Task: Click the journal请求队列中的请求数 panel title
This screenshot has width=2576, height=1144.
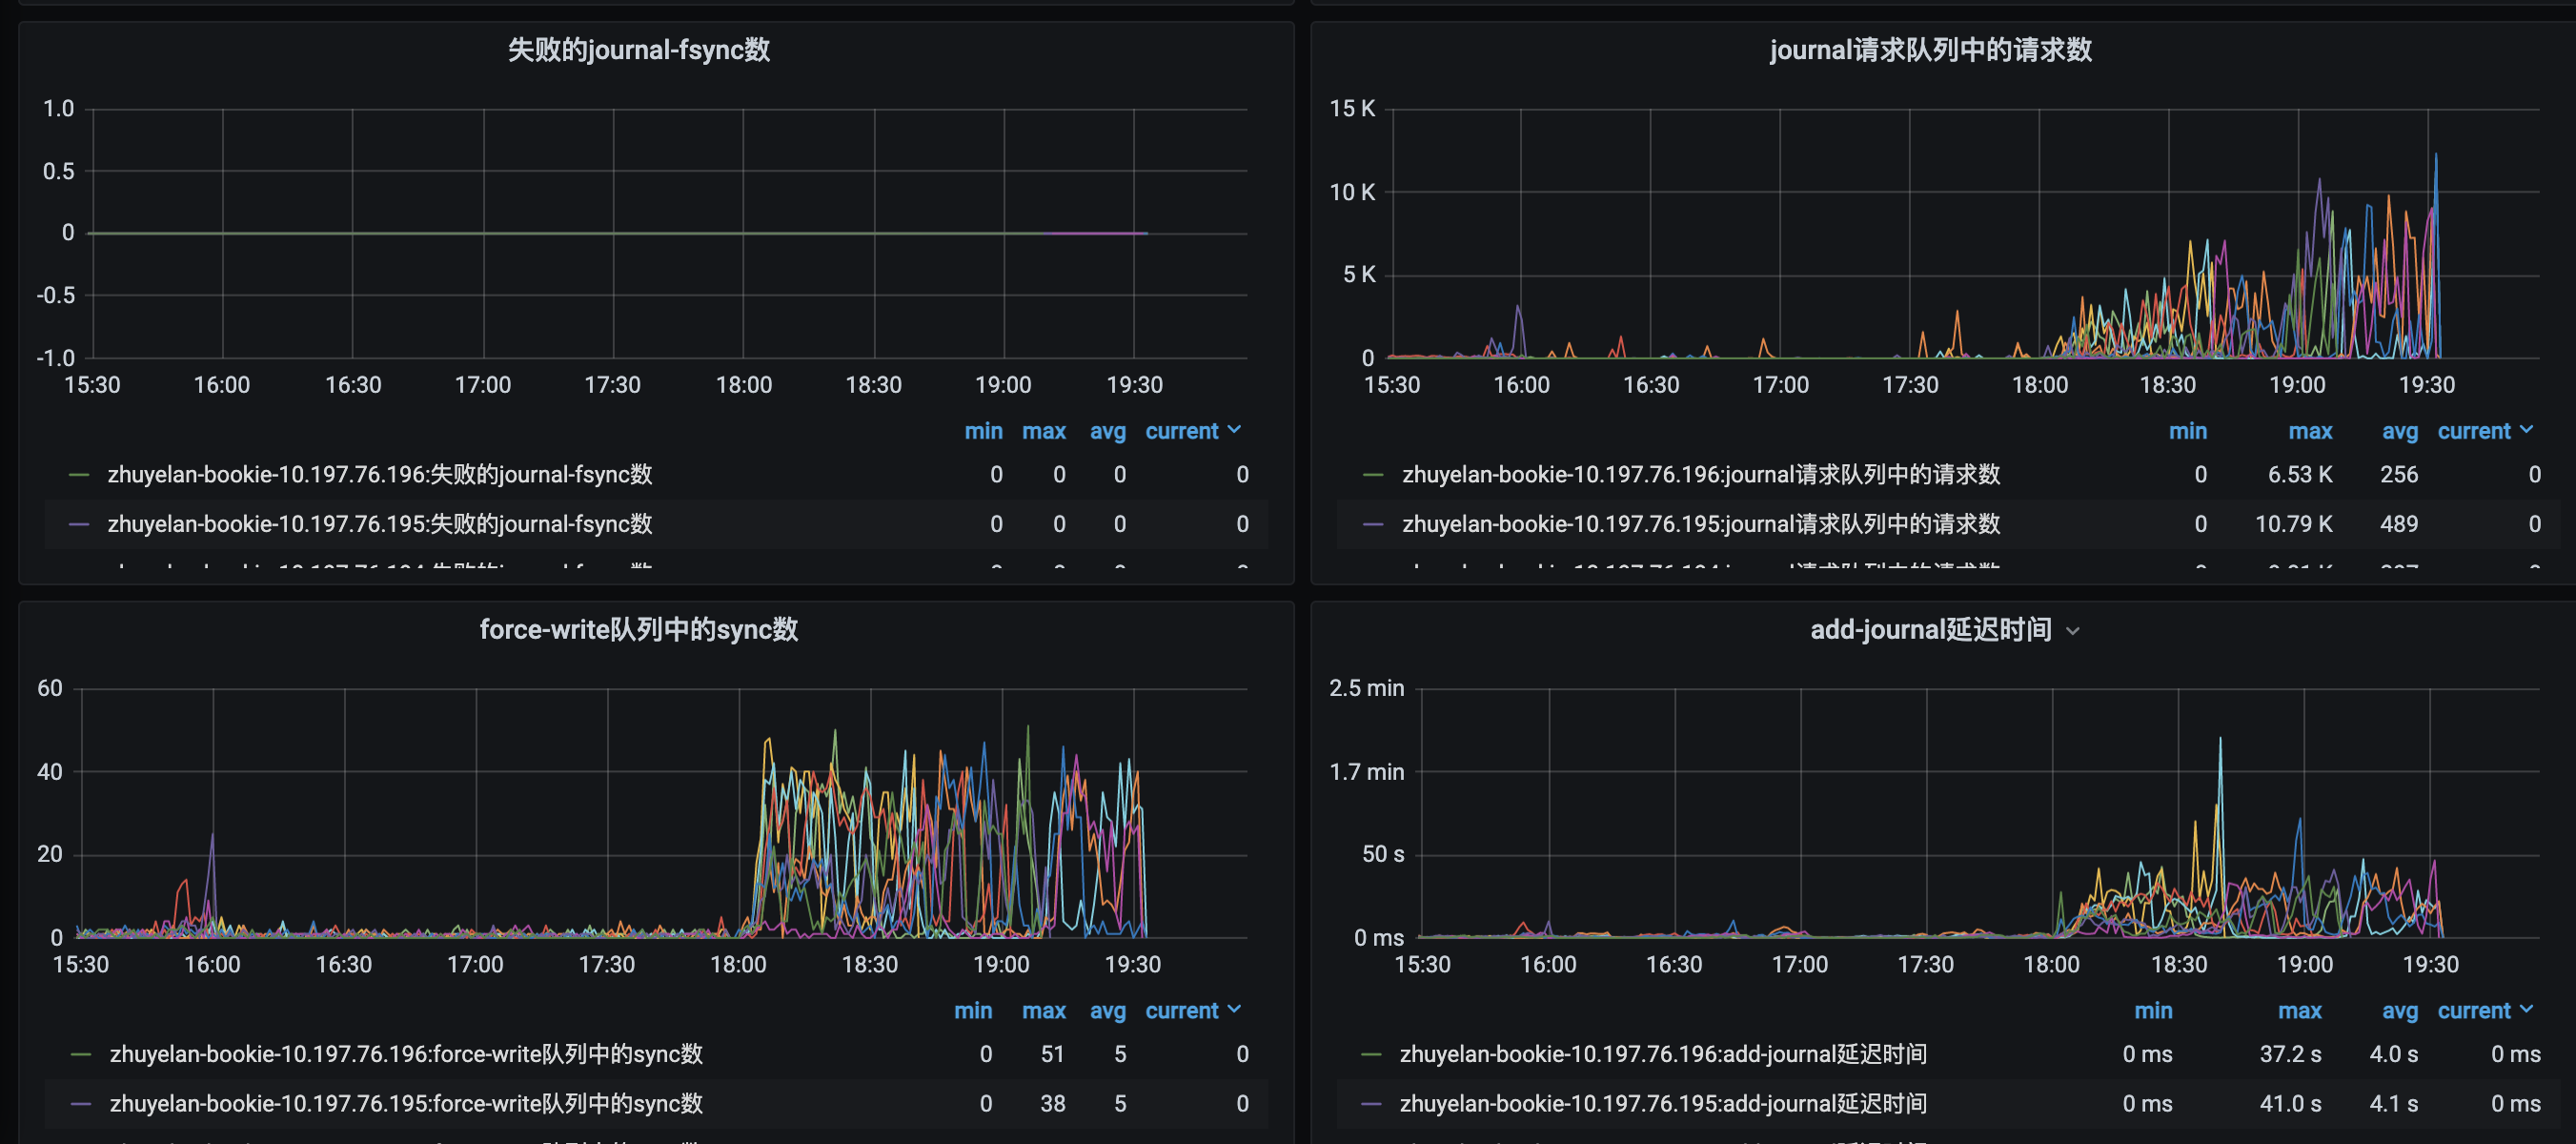Action: (x=1929, y=50)
